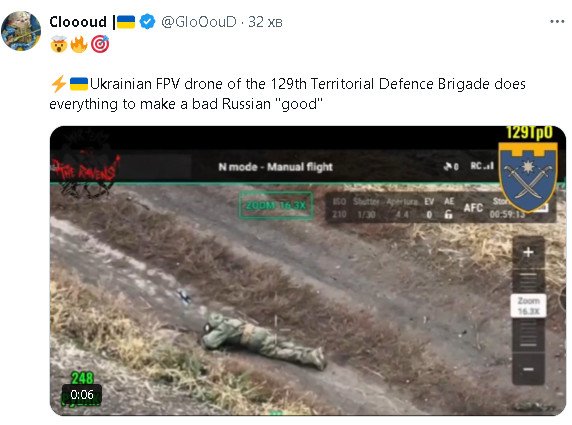The image size is (572, 425).
Task: Play the embedded drone video thumbnail
Action: click(308, 271)
